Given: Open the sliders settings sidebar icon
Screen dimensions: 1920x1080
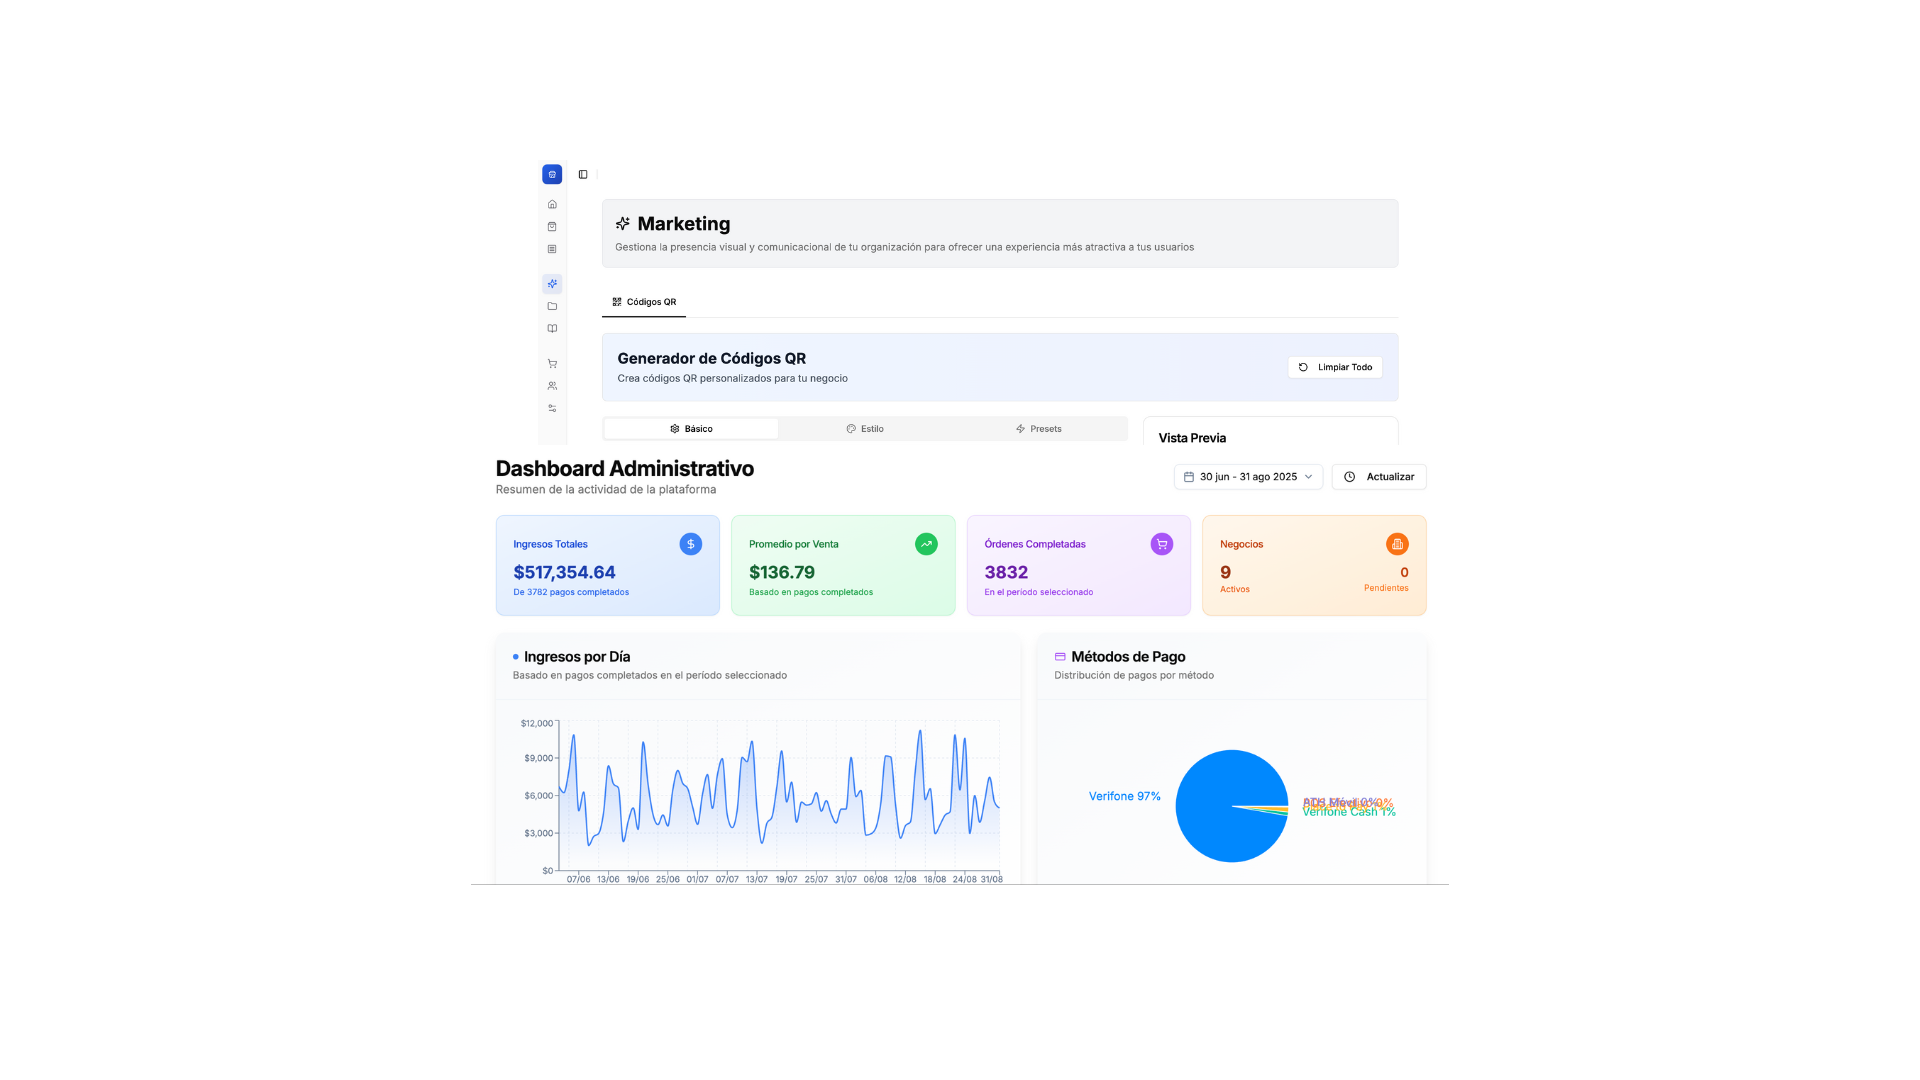Looking at the screenshot, I should tap(552, 408).
